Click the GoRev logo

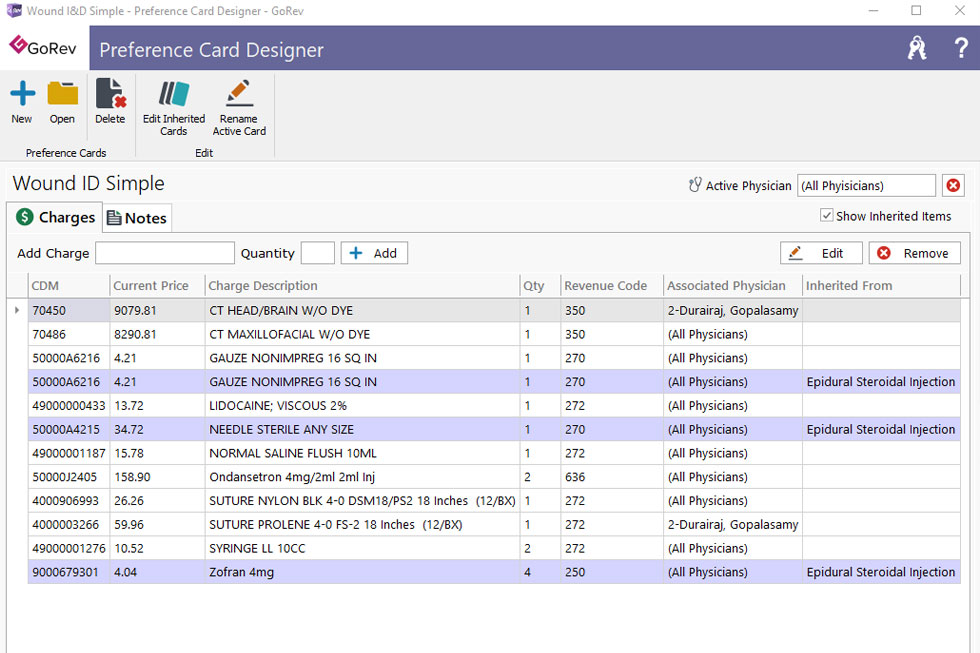pos(43,47)
